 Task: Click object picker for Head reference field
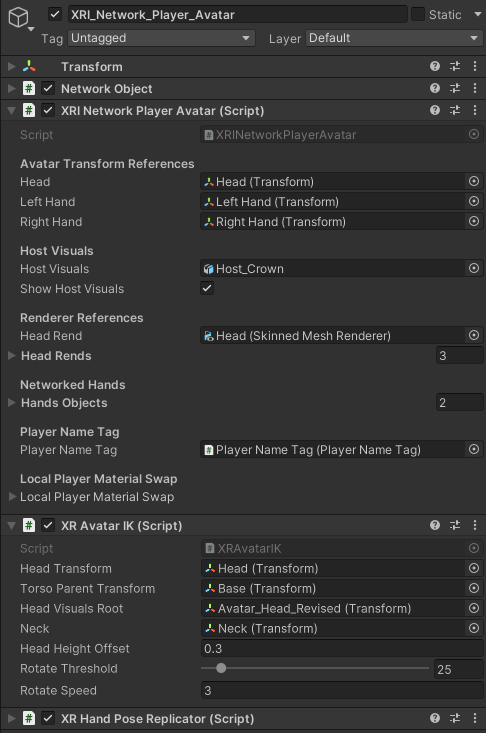click(474, 181)
